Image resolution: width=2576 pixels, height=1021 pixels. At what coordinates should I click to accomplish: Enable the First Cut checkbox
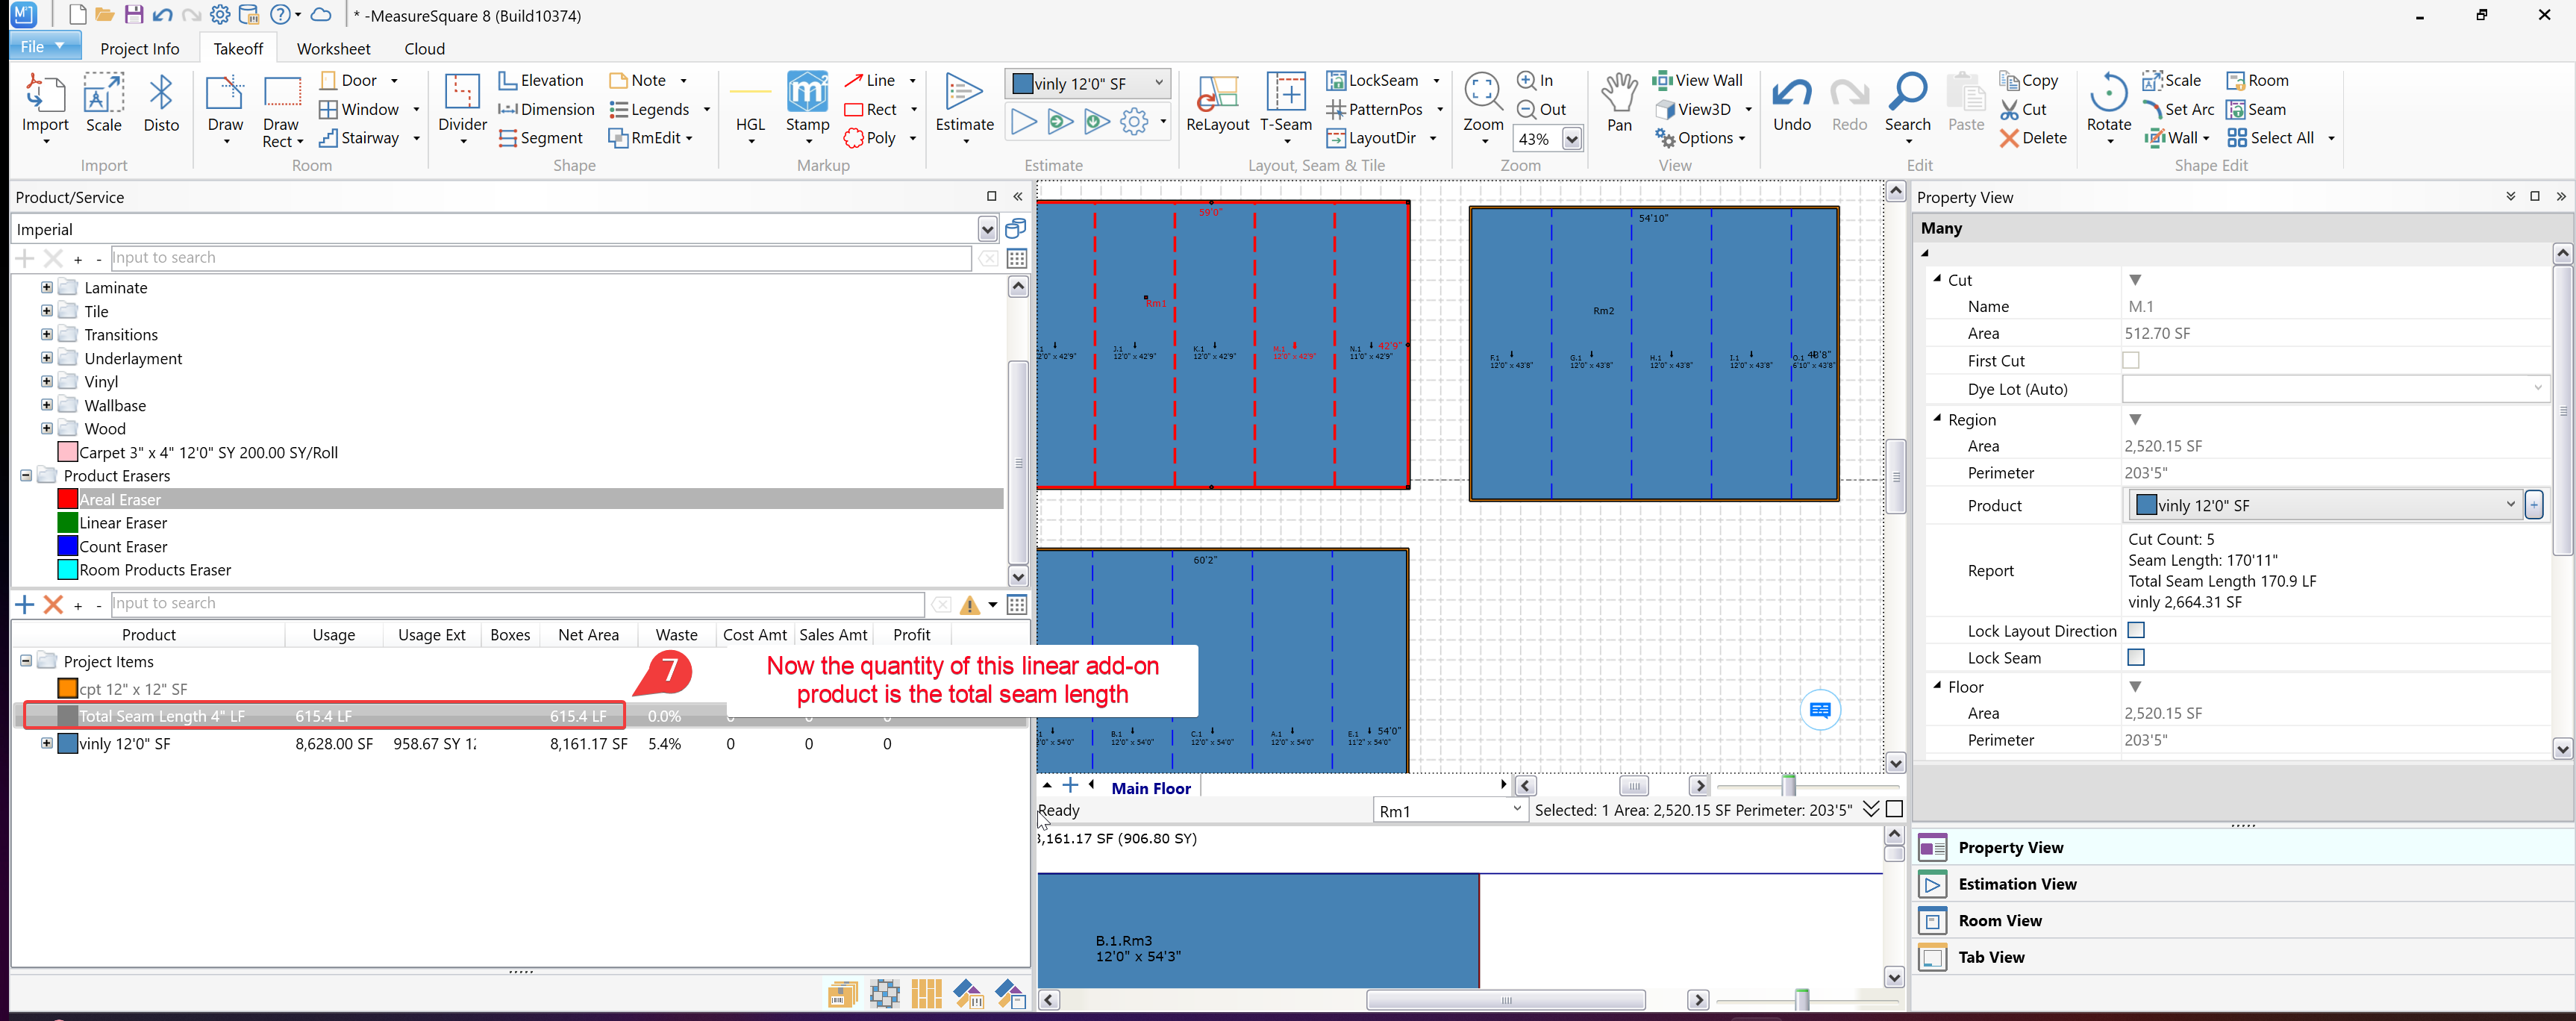[x=2131, y=360]
